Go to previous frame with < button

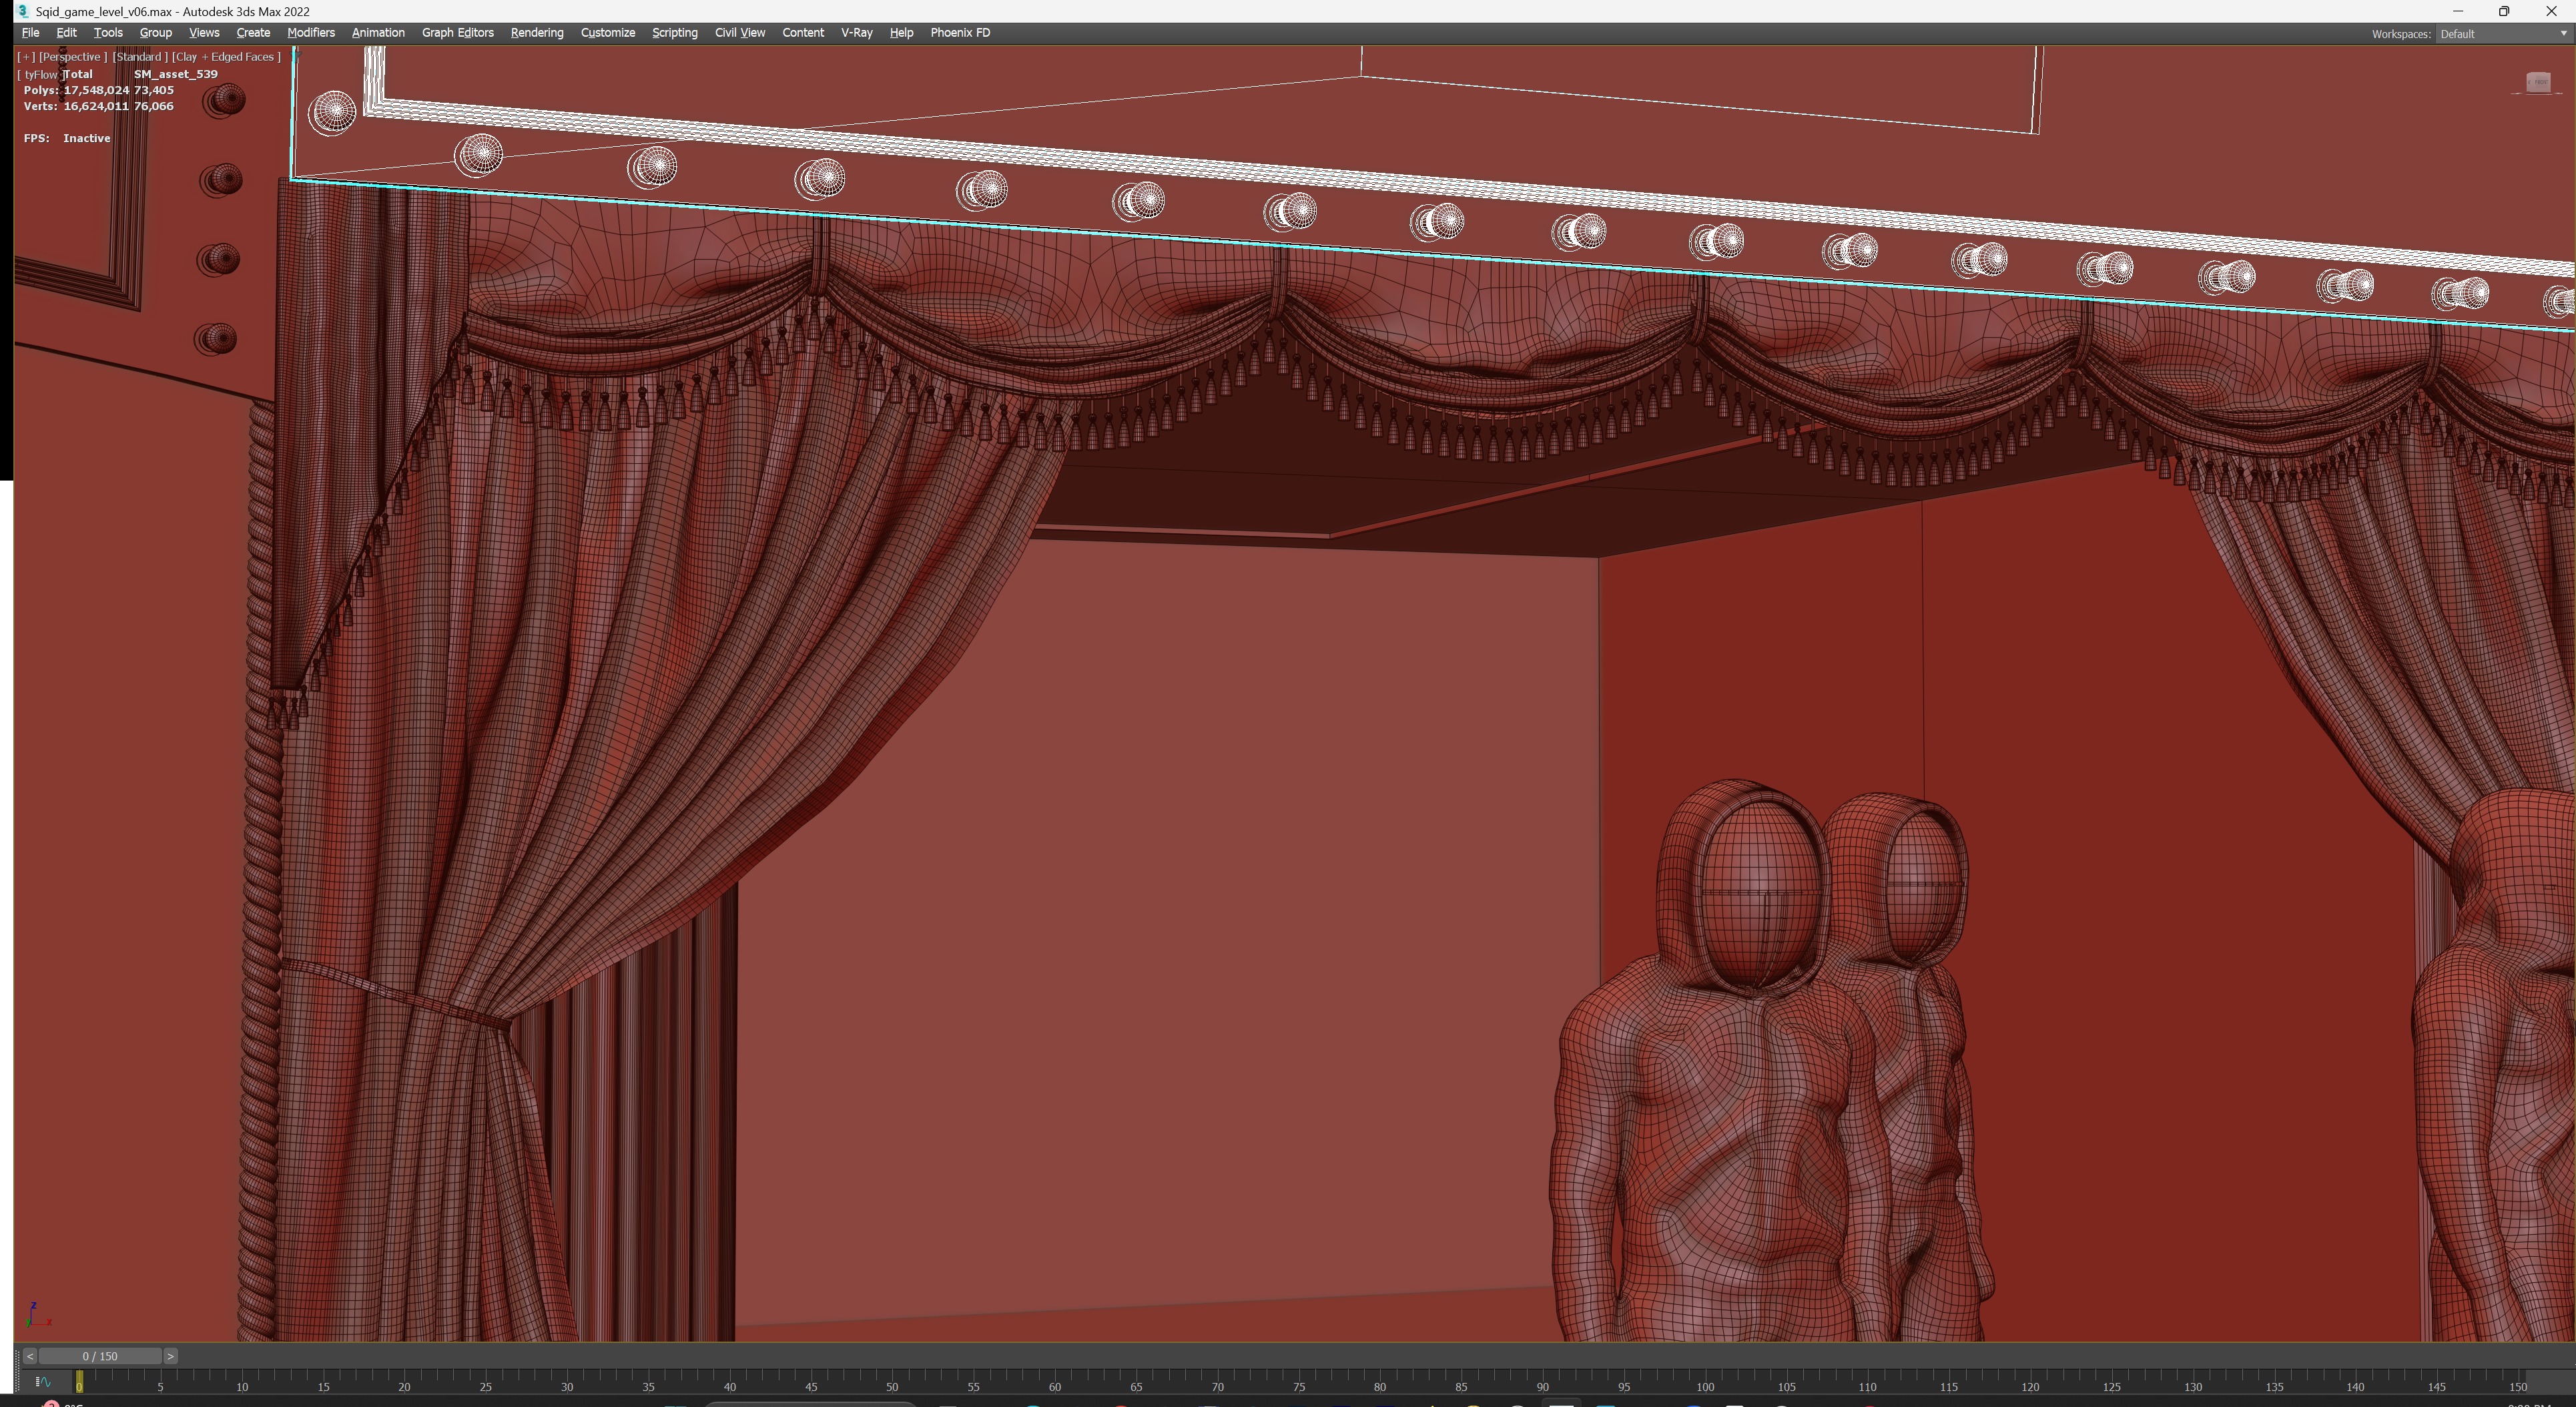29,1356
